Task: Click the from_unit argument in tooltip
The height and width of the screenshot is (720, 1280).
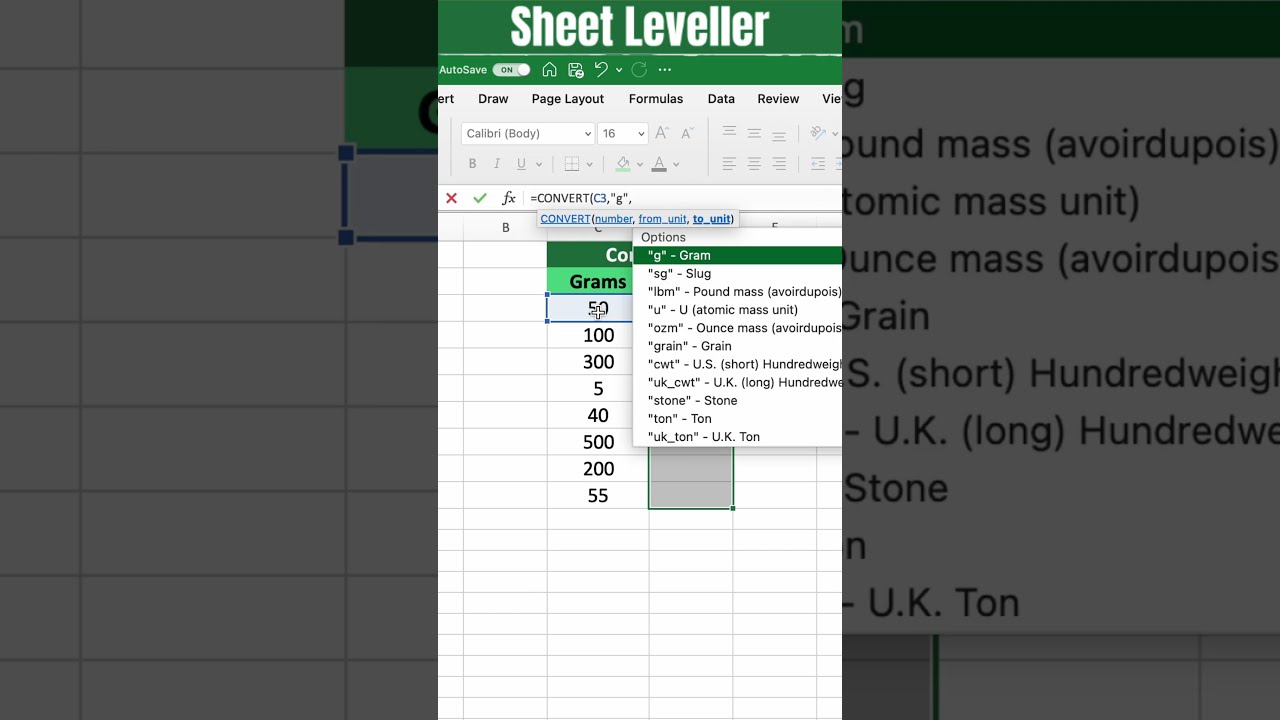Action: [x=662, y=219]
